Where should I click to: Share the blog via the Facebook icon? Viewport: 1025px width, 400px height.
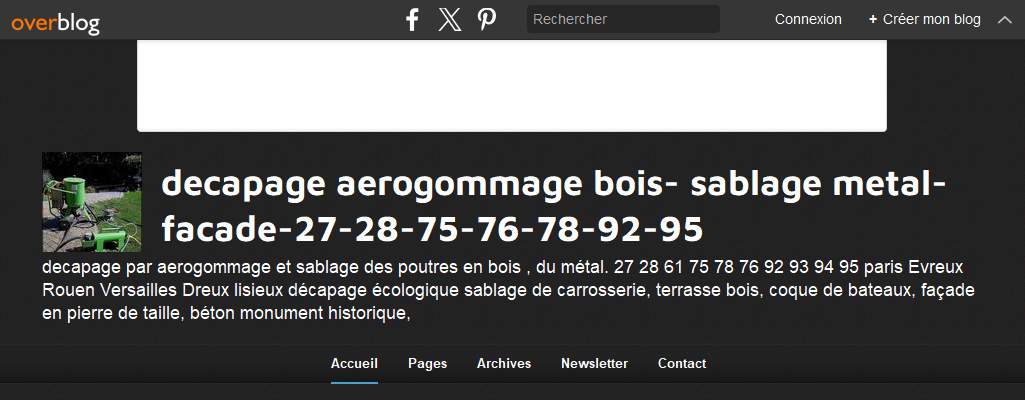click(412, 20)
